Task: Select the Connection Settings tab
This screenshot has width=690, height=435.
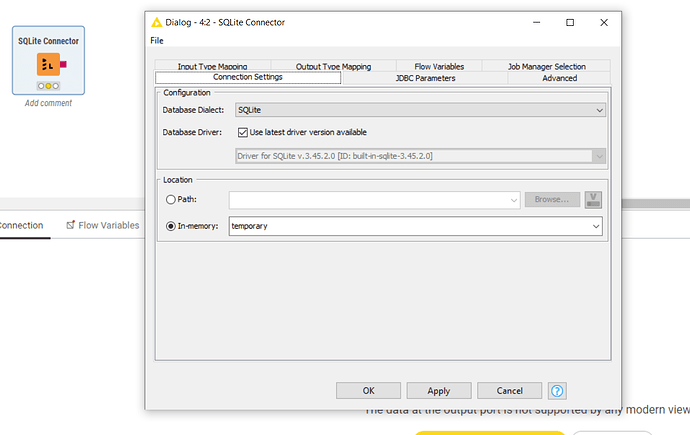Action: 248,77
